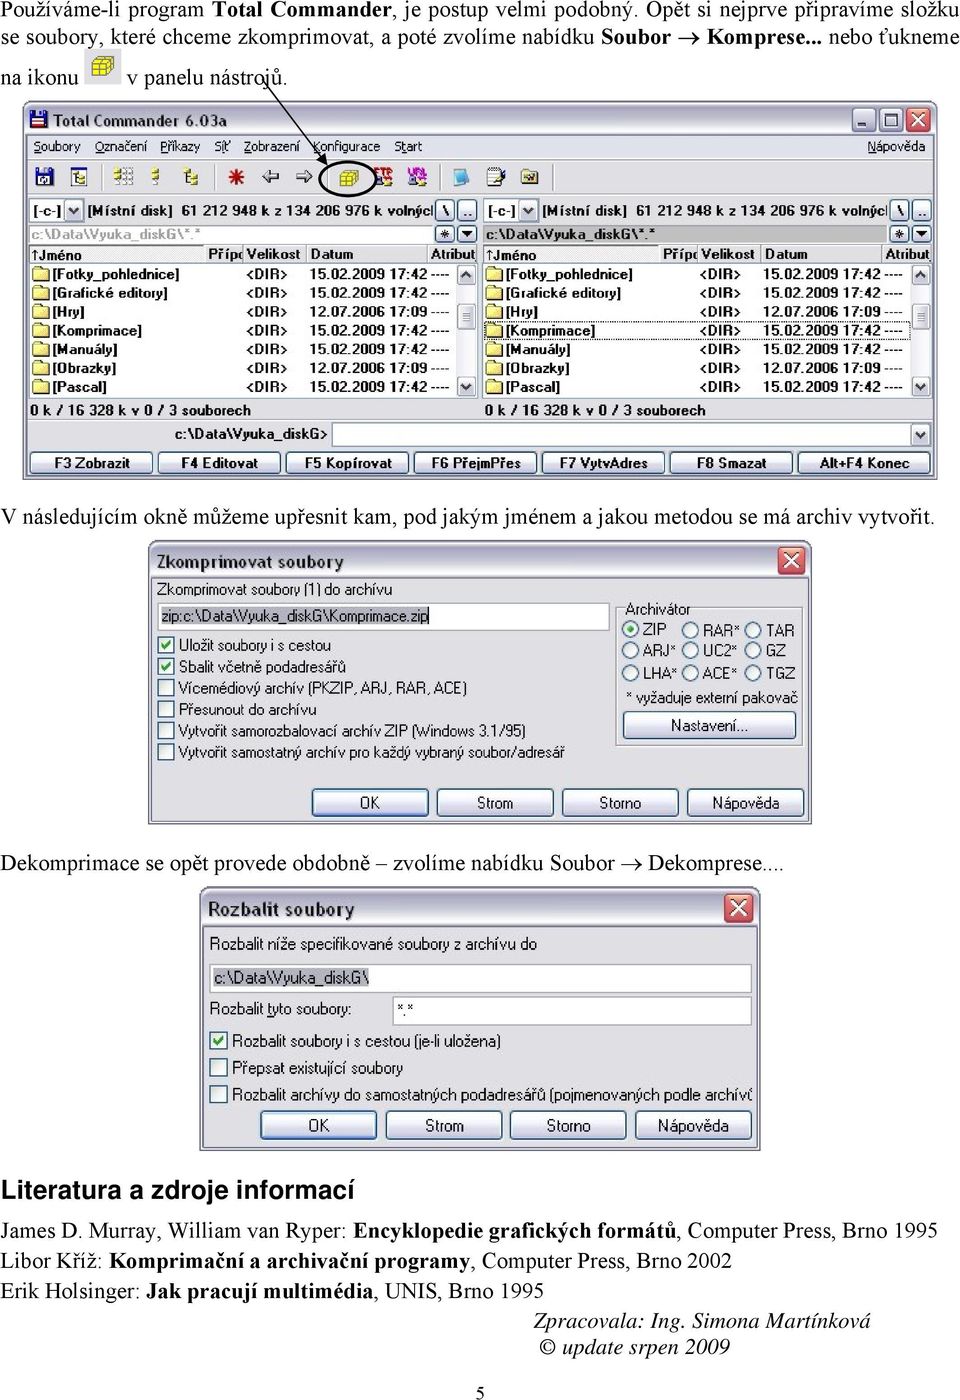Select the RAR archiver radio button

click(690, 630)
